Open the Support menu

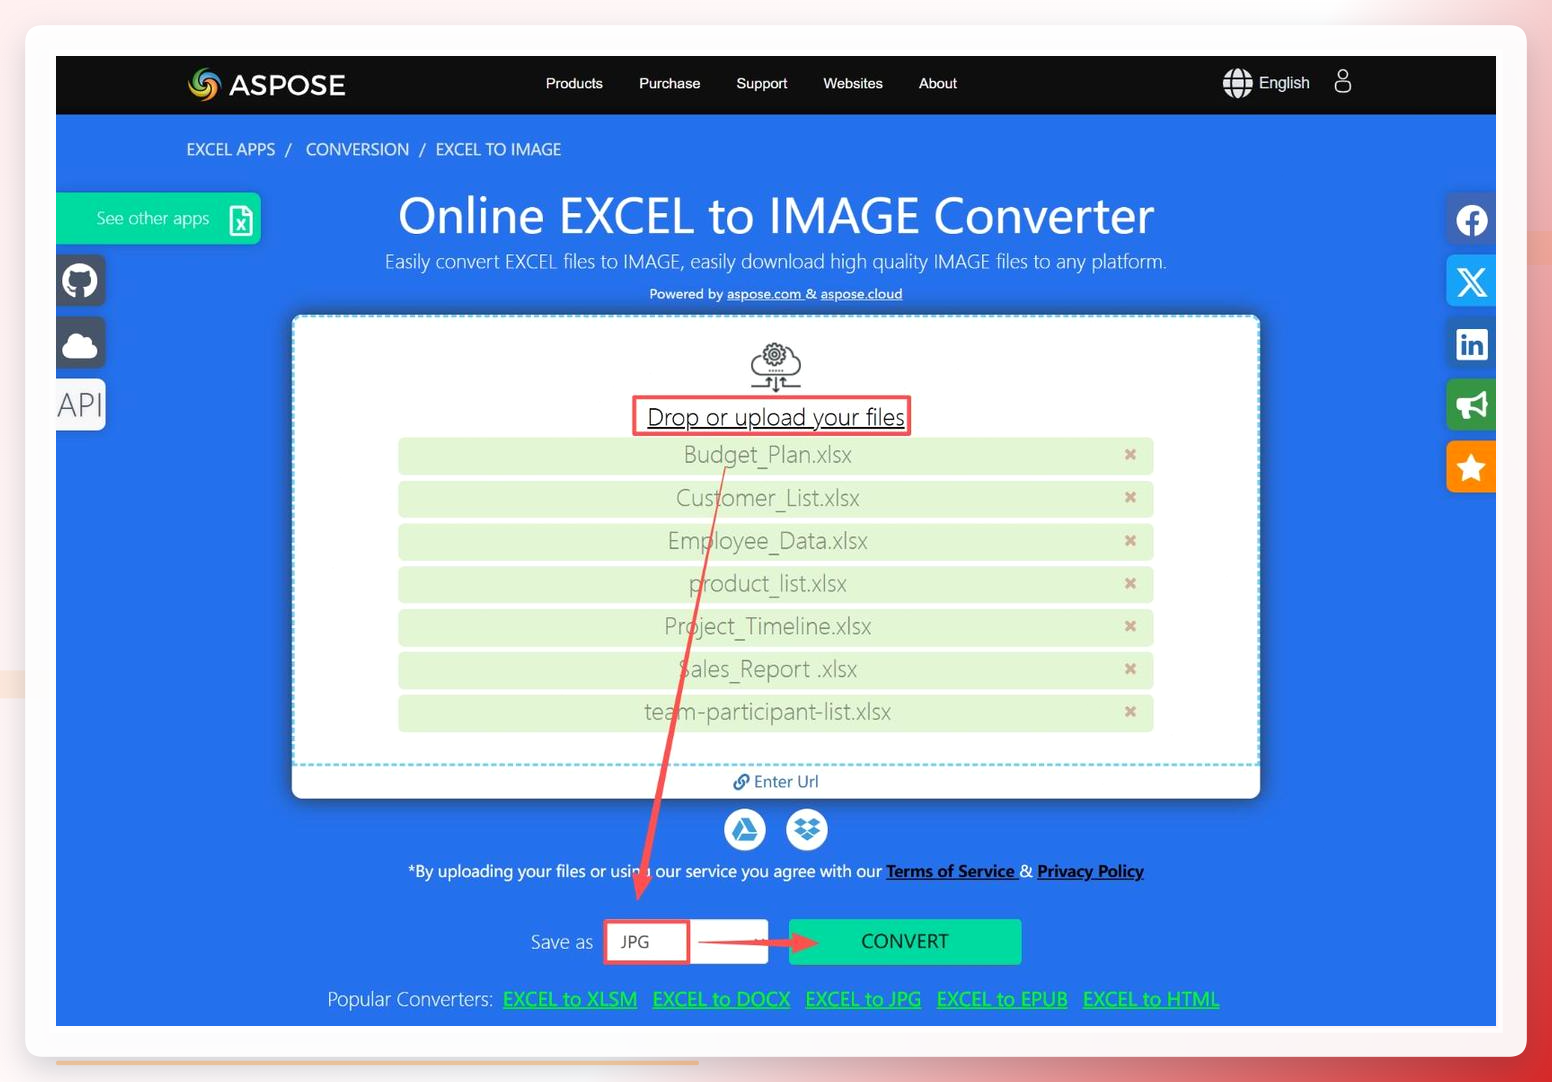point(762,84)
